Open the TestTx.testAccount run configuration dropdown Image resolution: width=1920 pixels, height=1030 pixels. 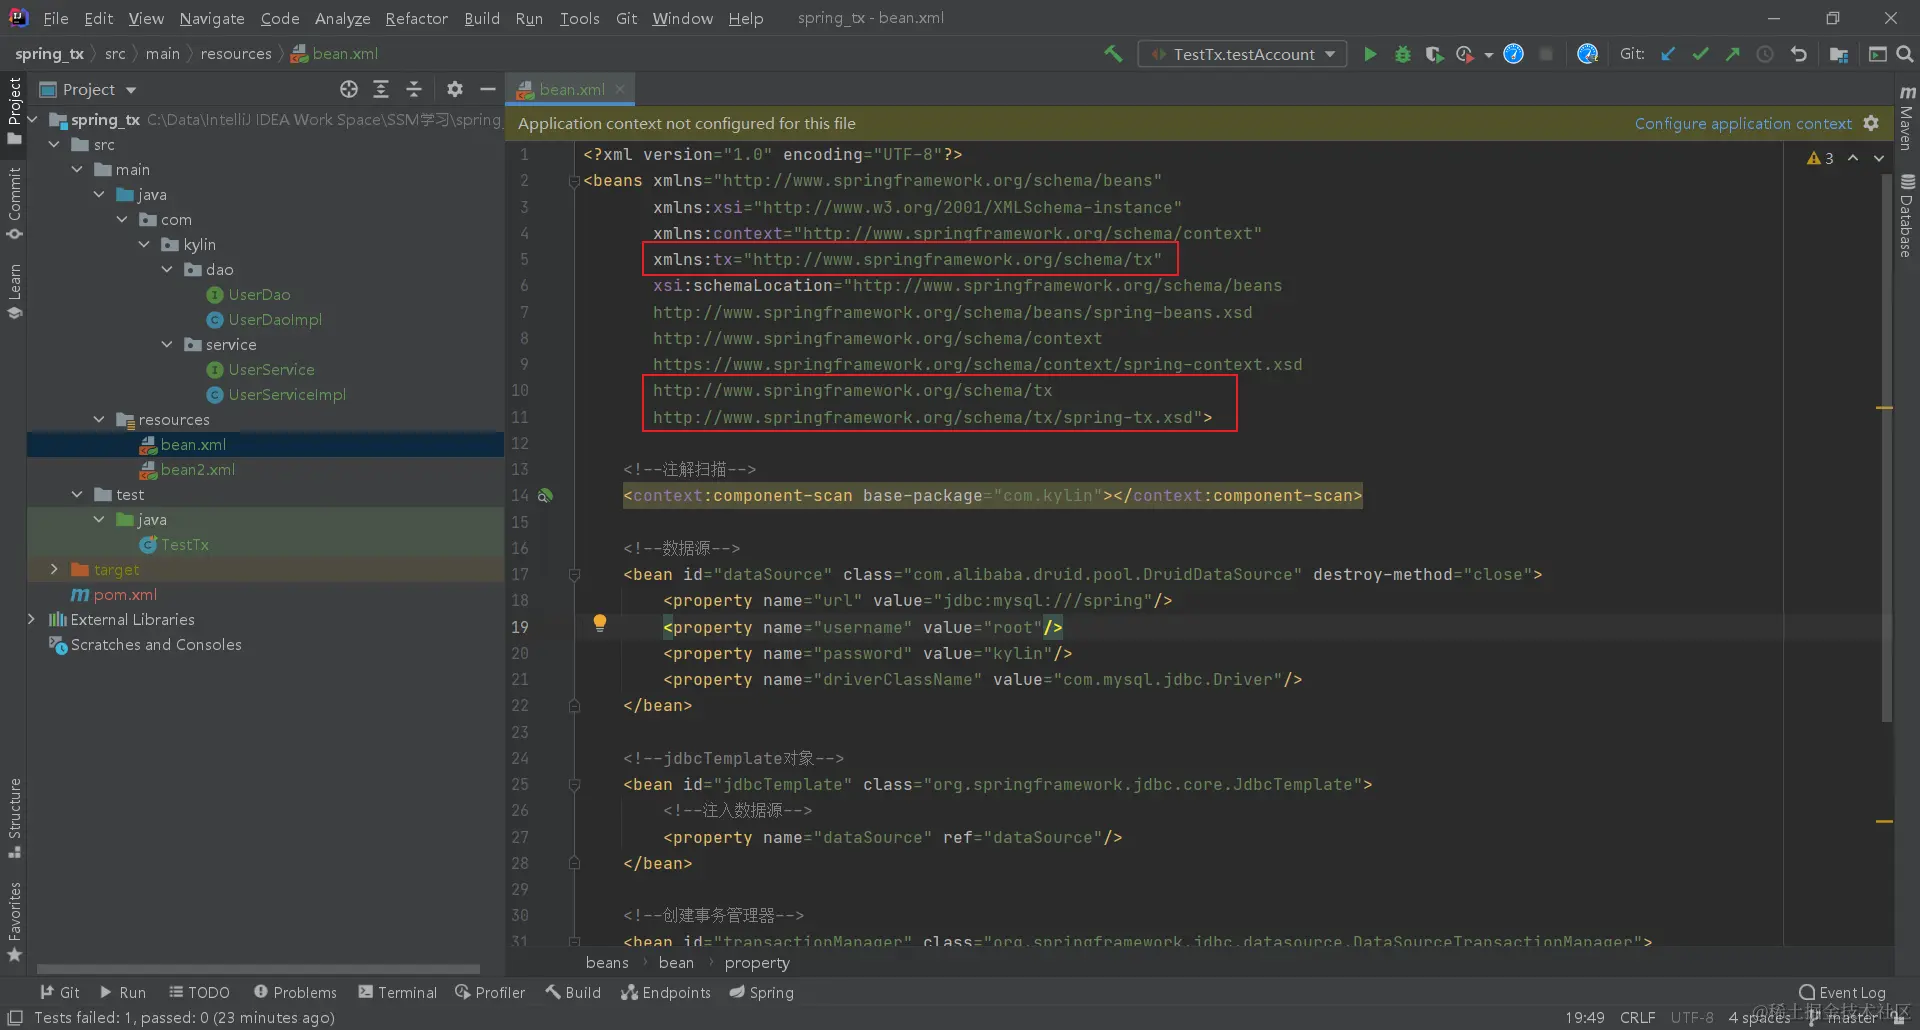click(x=1242, y=54)
